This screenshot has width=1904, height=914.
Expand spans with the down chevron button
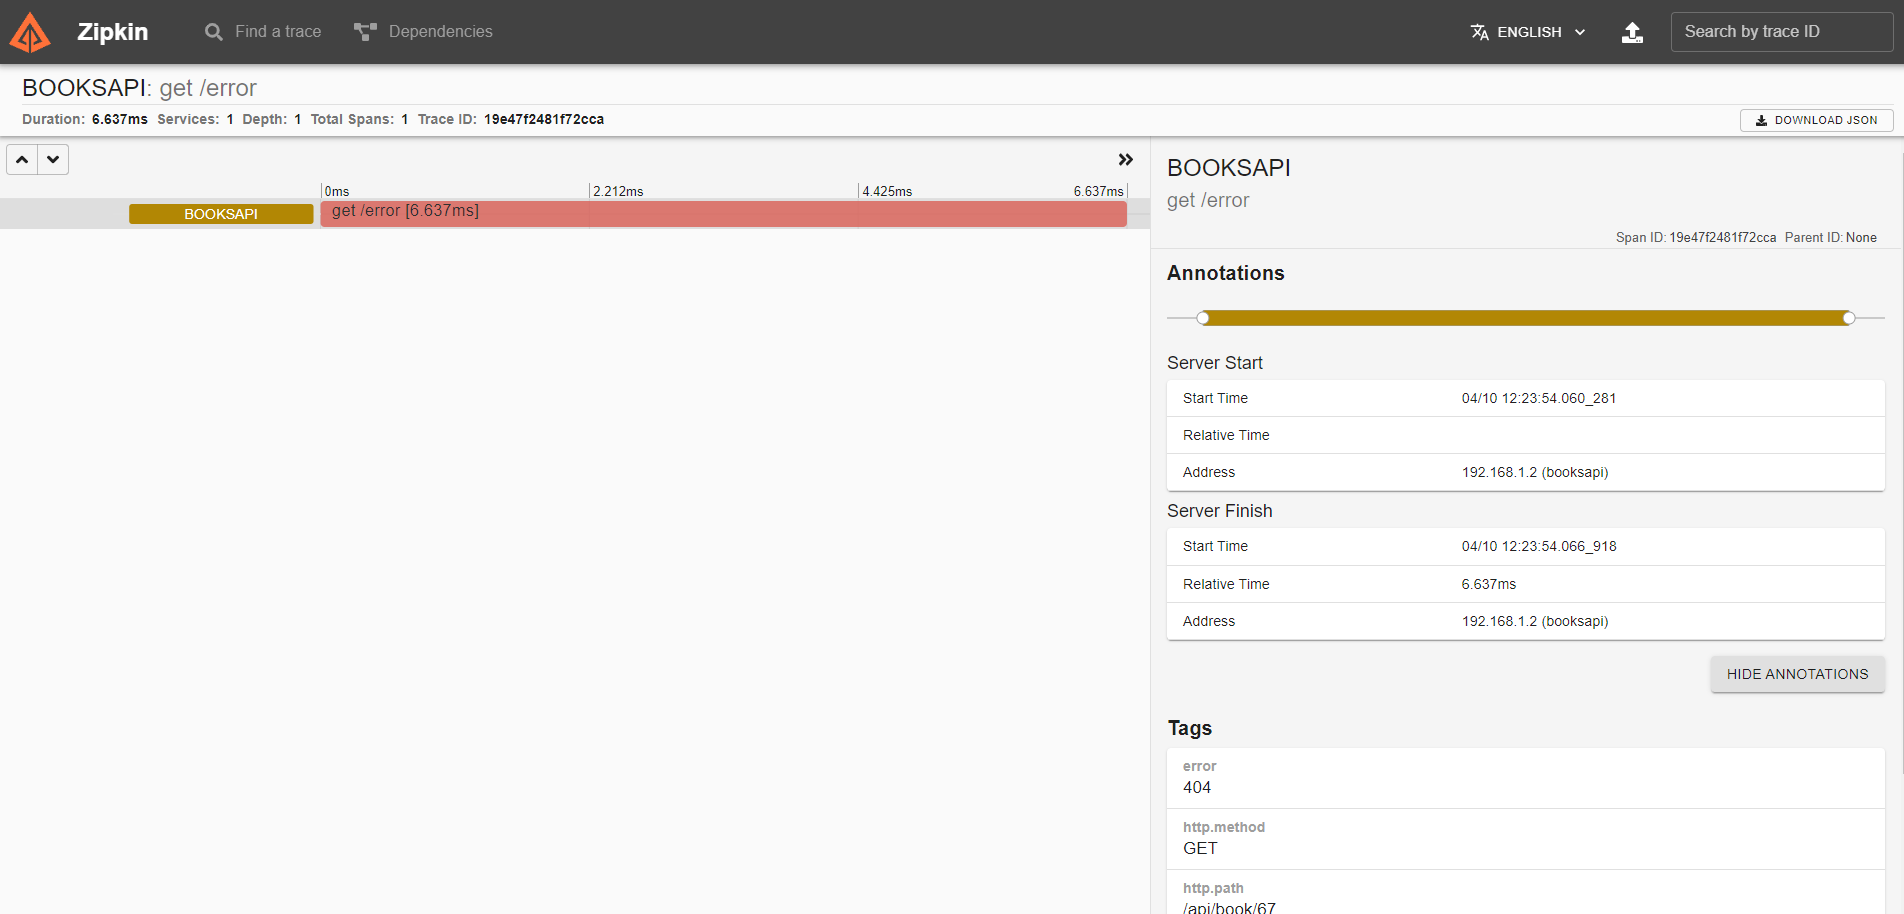click(53, 160)
